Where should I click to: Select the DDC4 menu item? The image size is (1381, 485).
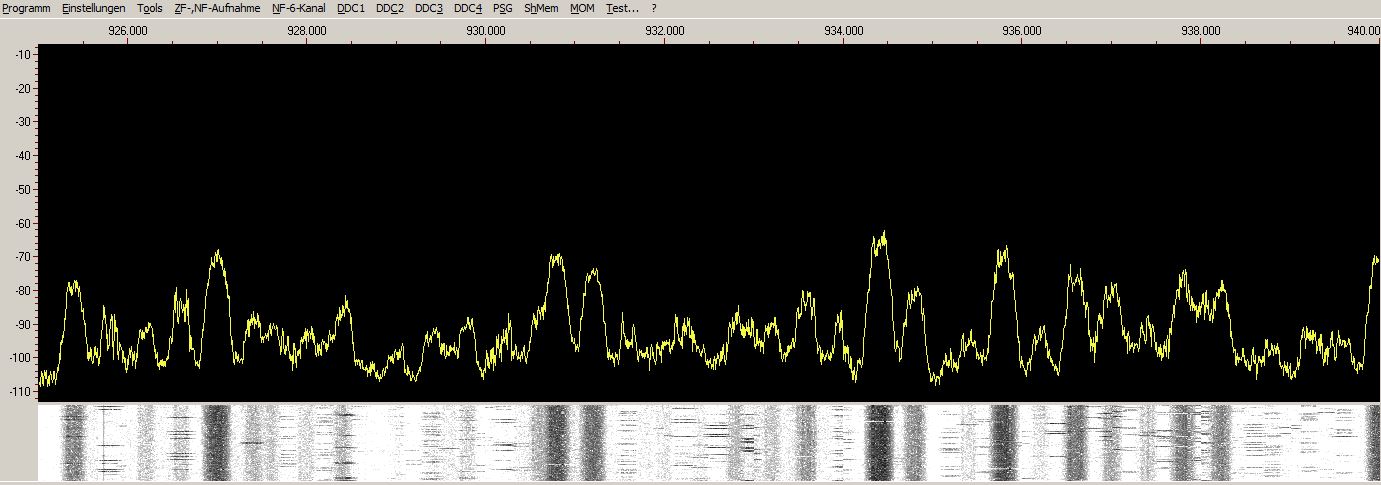coord(468,8)
